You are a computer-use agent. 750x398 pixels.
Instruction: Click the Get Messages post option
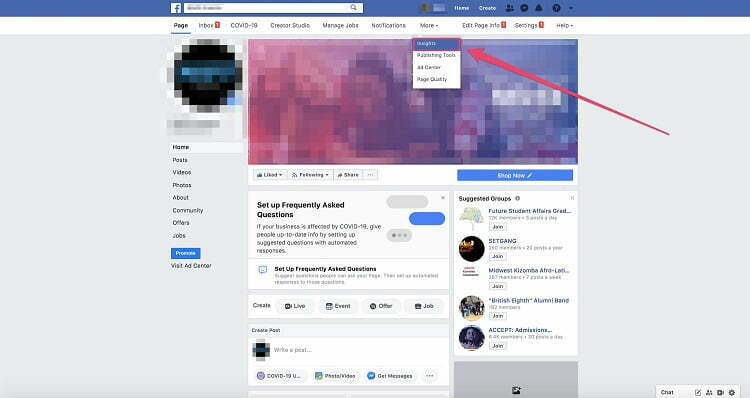pos(390,376)
